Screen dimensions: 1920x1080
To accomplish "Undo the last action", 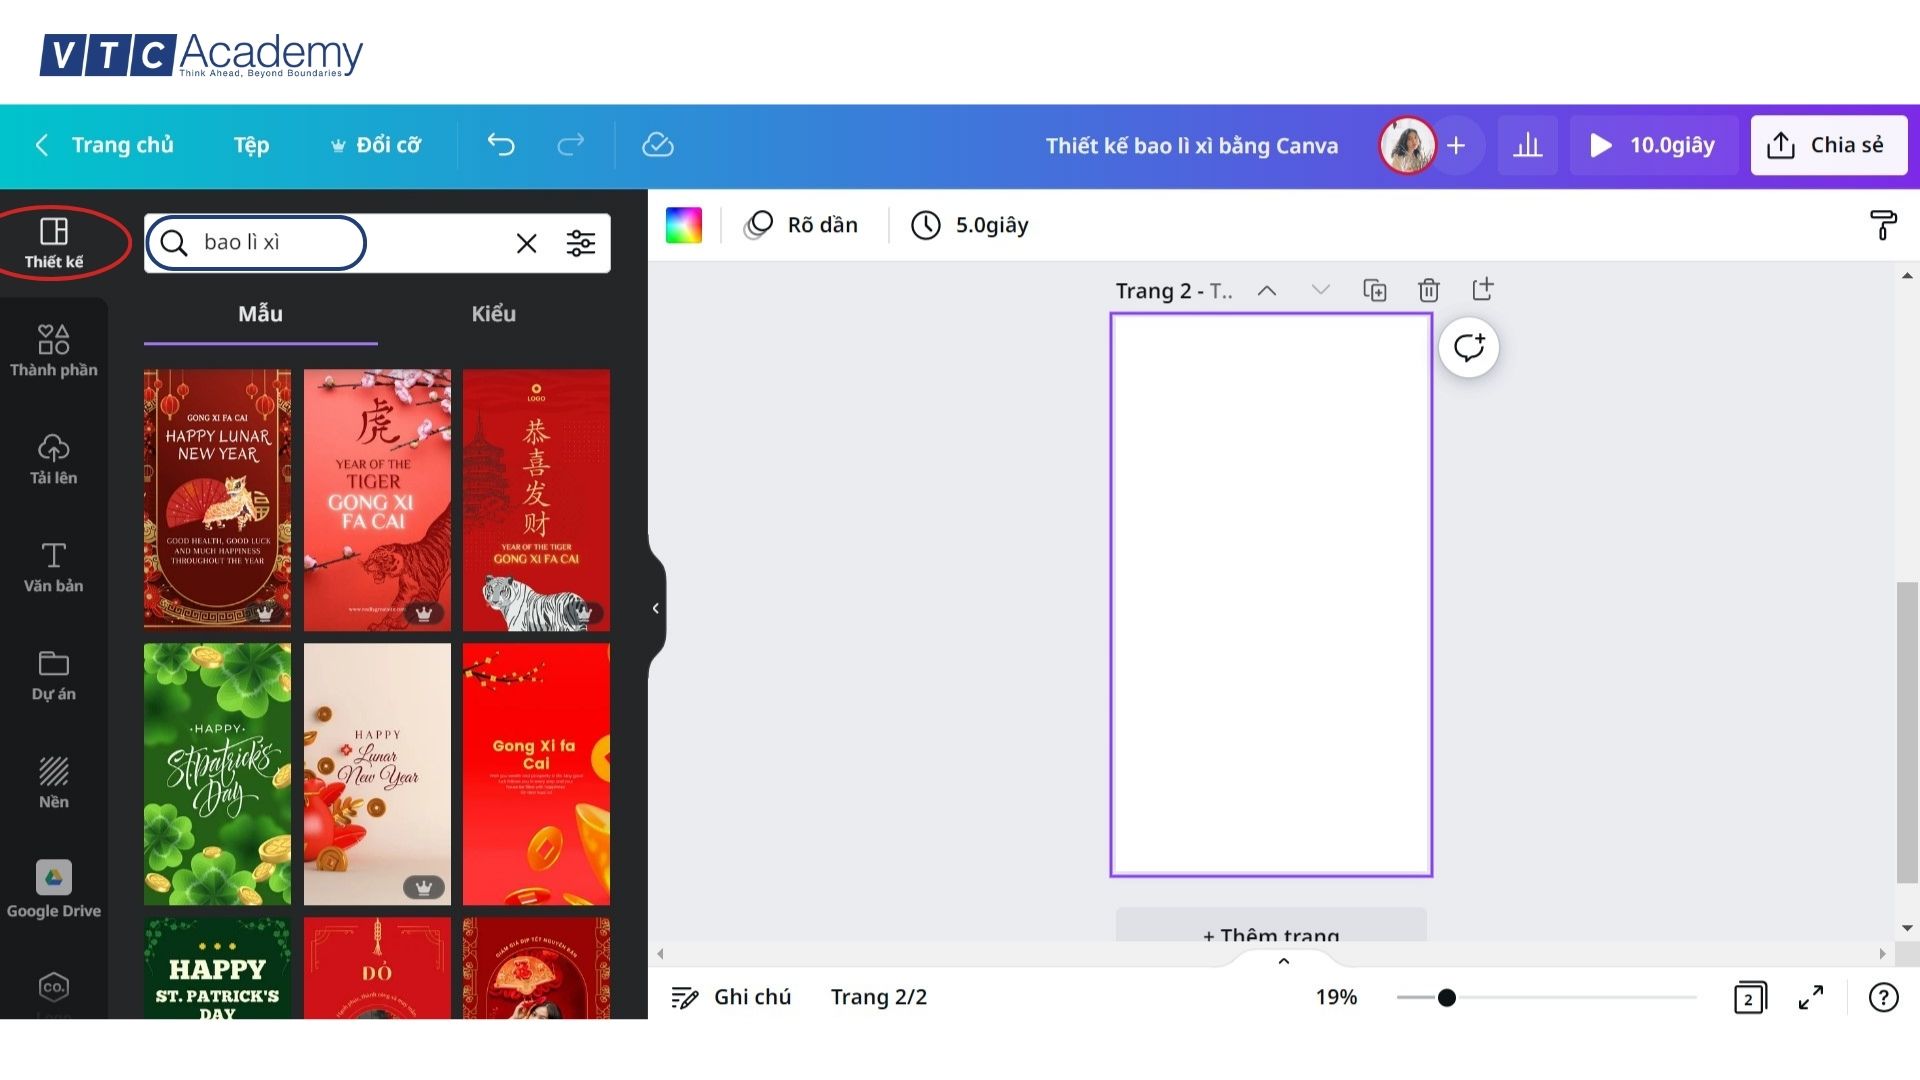I will click(501, 145).
